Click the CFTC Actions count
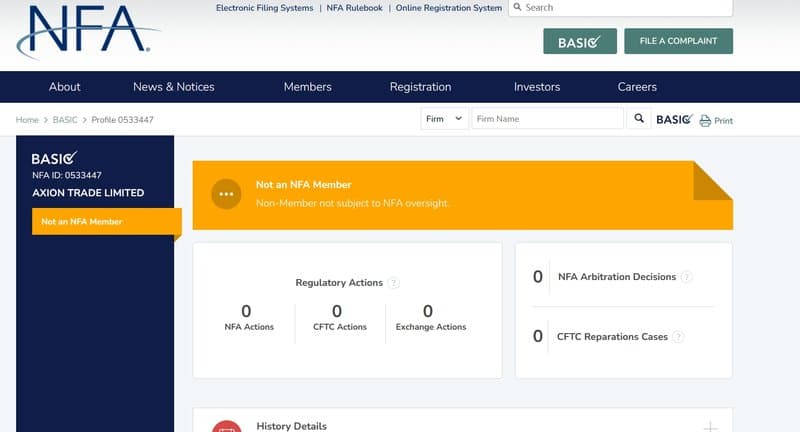800x432 pixels. (337, 311)
